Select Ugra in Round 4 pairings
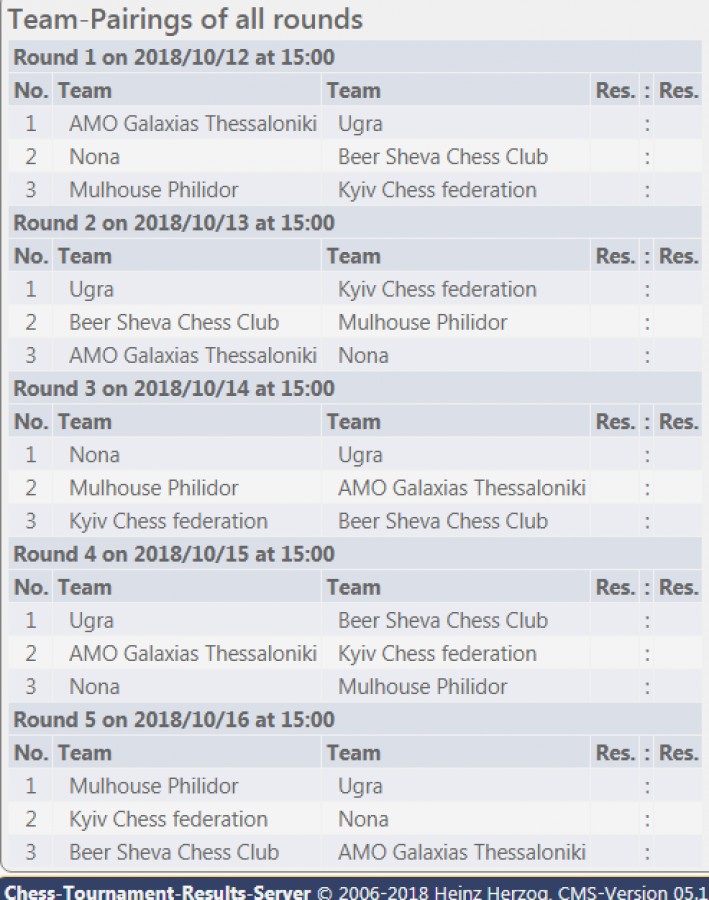Viewport: 709px width, 900px height. point(91,620)
